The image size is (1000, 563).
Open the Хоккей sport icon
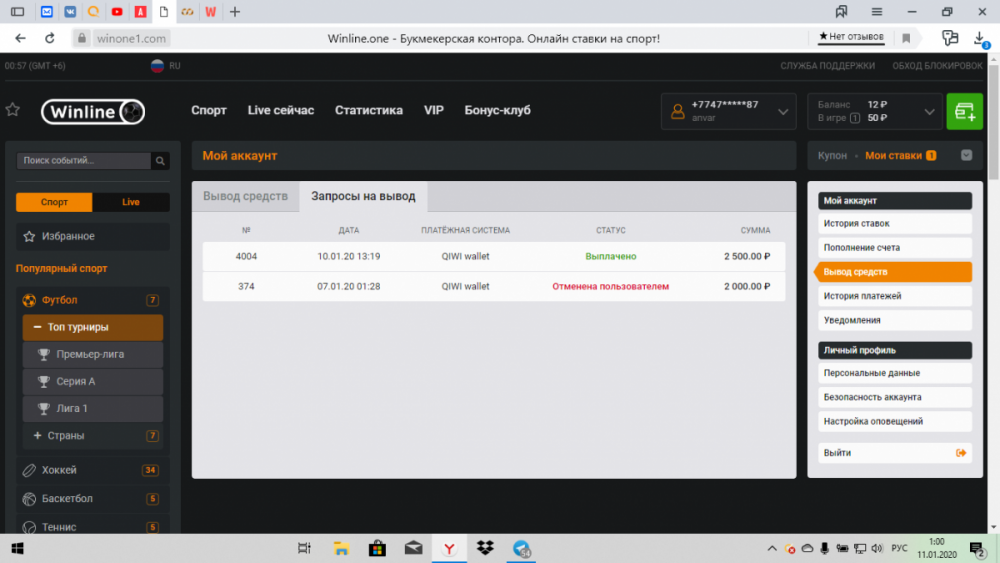[x=30, y=470]
